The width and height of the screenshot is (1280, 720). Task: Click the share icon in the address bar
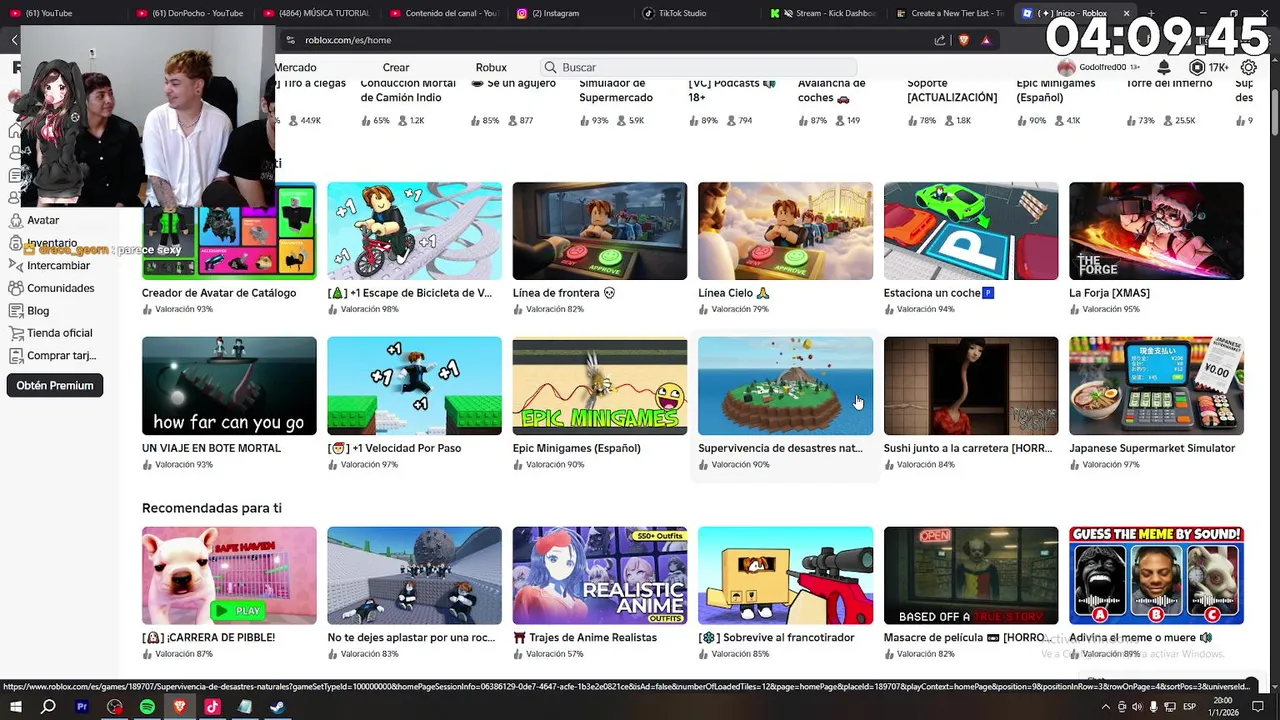tap(940, 40)
